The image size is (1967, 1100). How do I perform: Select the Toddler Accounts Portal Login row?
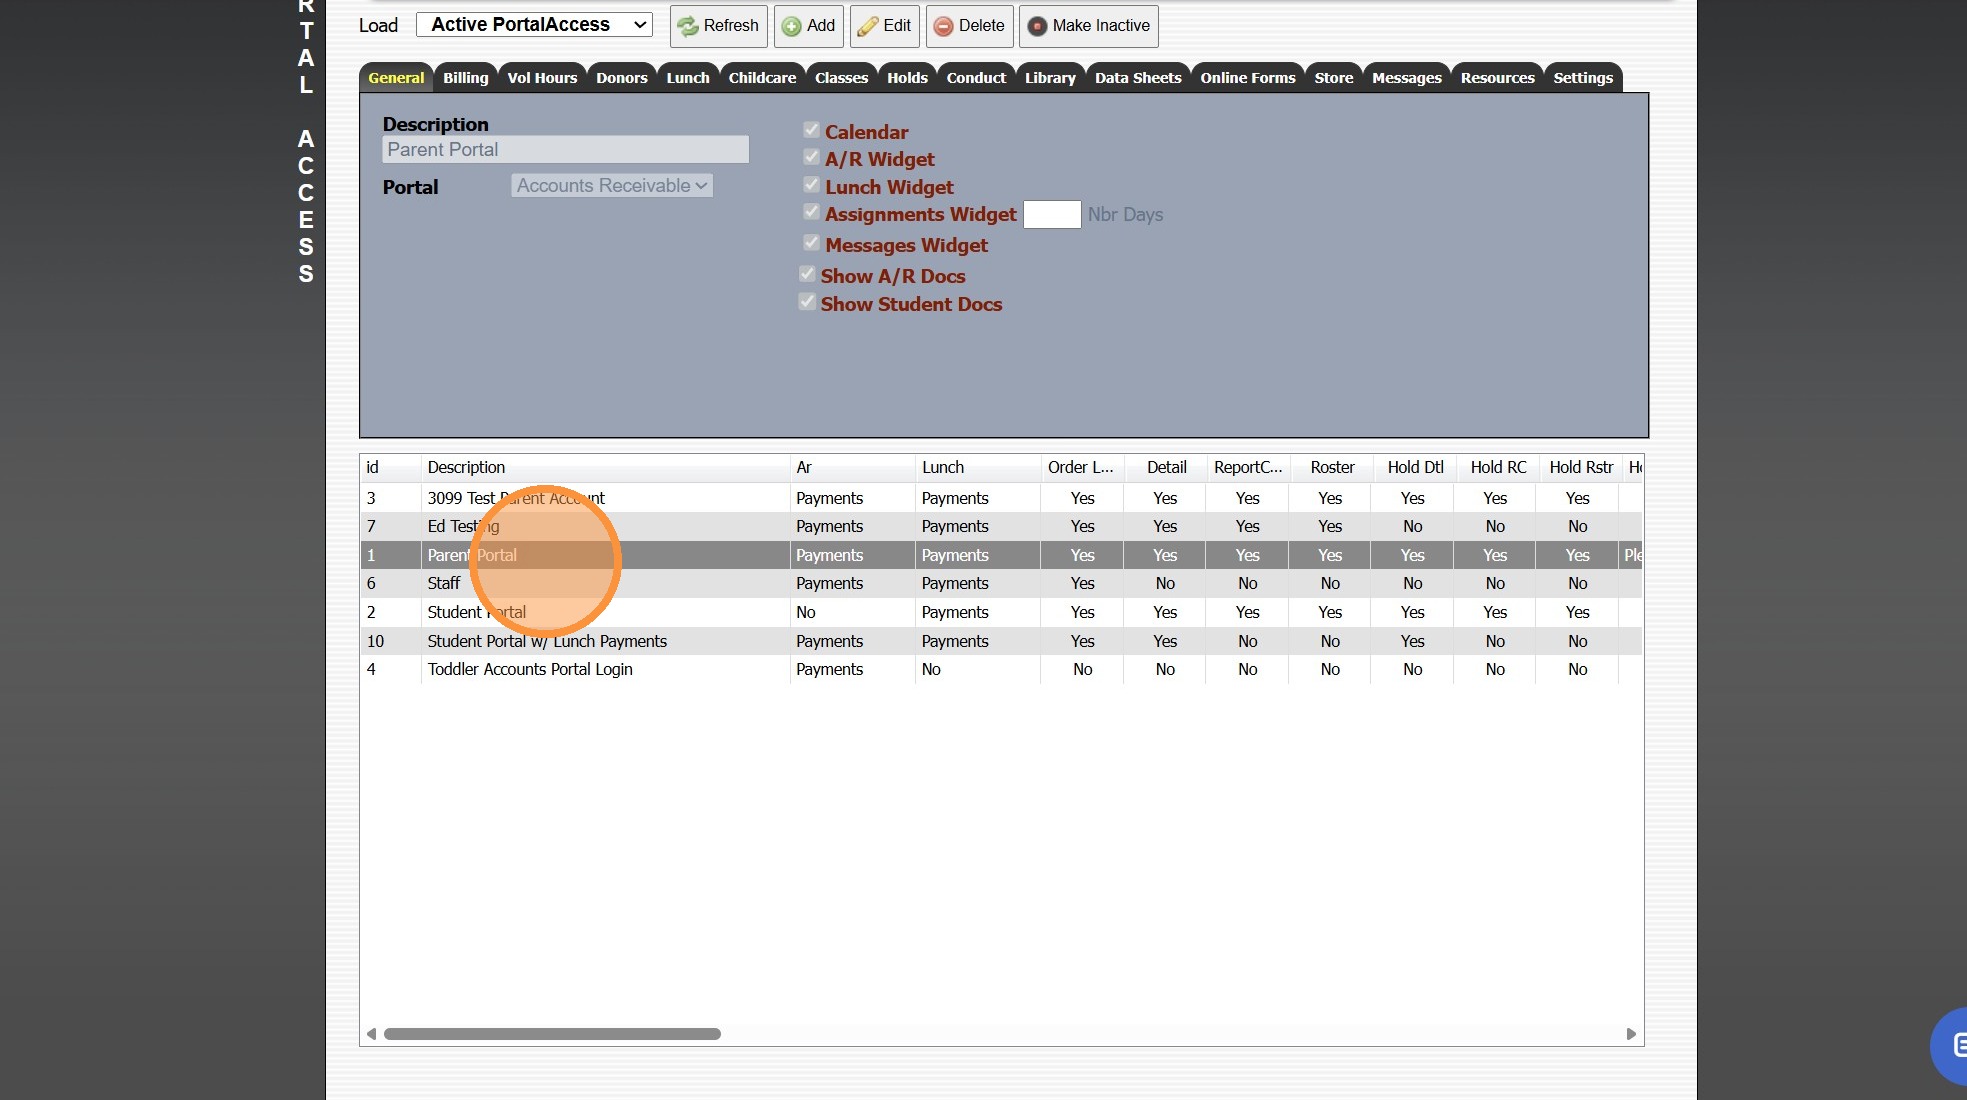[530, 669]
